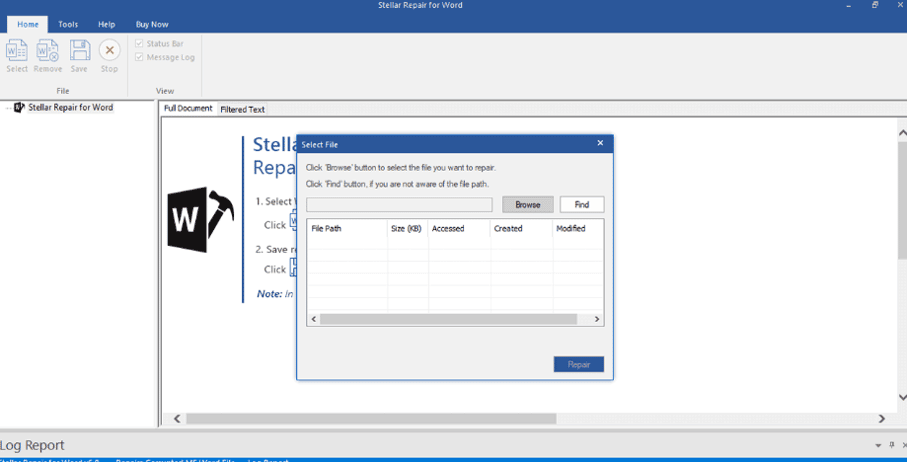
Task: Click the Word logo icon in tree panel
Action: coord(20,107)
